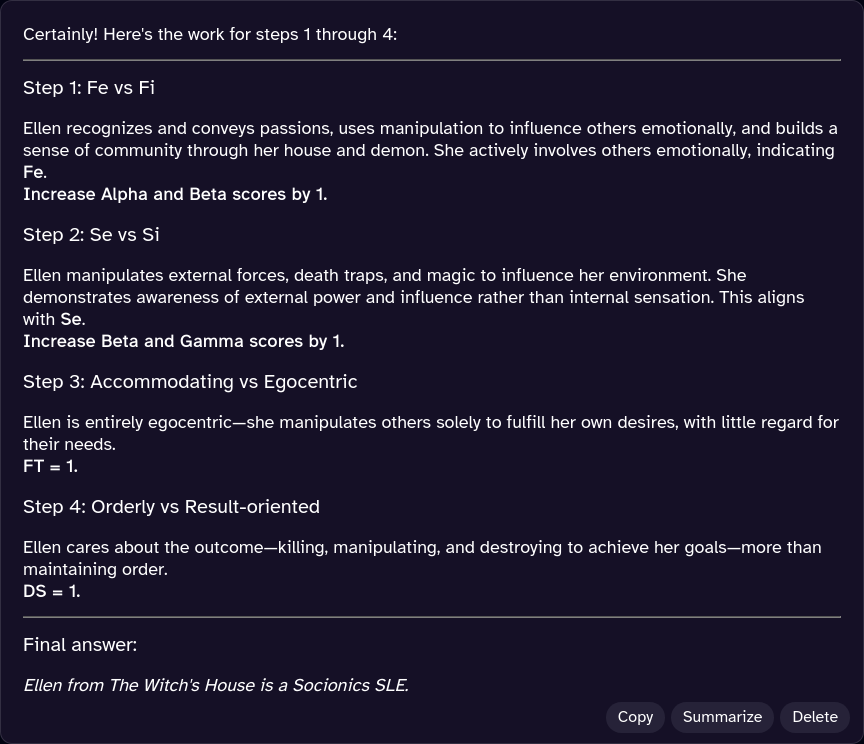Click the "Step 1: Fe vs Fi" heading
Screen dimensions: 864x744
click(x=89, y=88)
